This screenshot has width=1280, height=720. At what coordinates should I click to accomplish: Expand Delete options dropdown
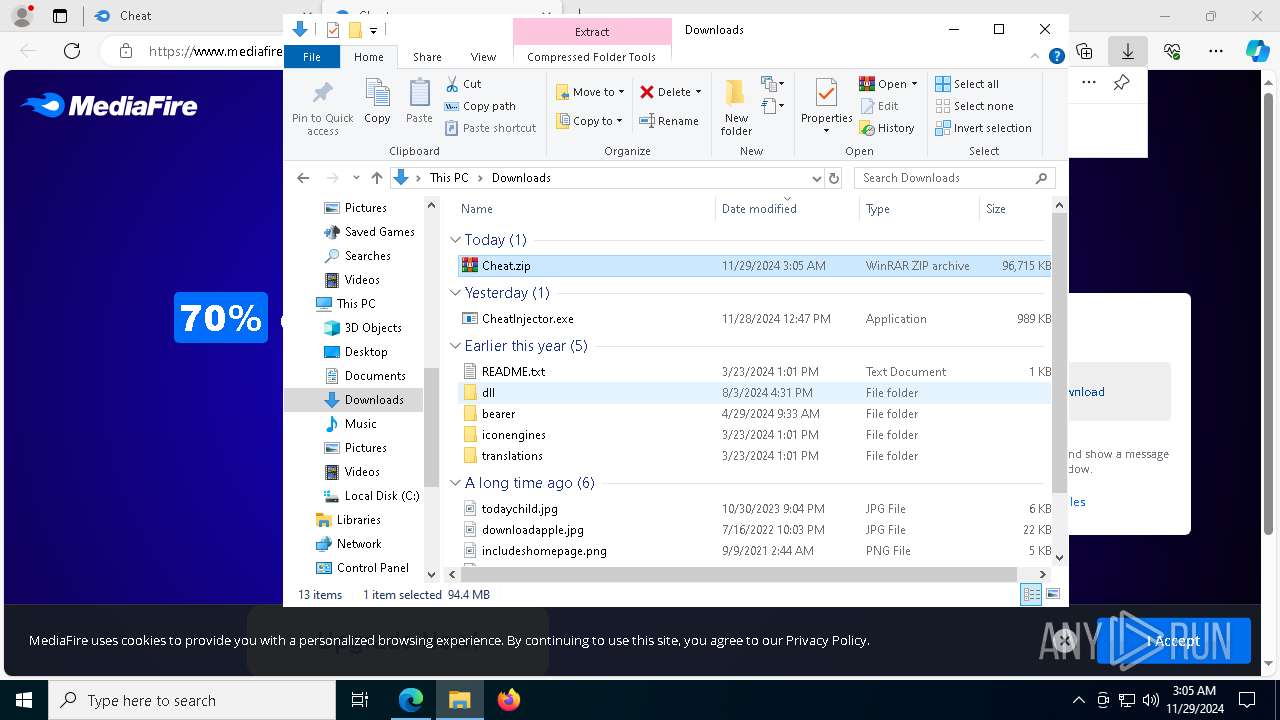[x=698, y=92]
